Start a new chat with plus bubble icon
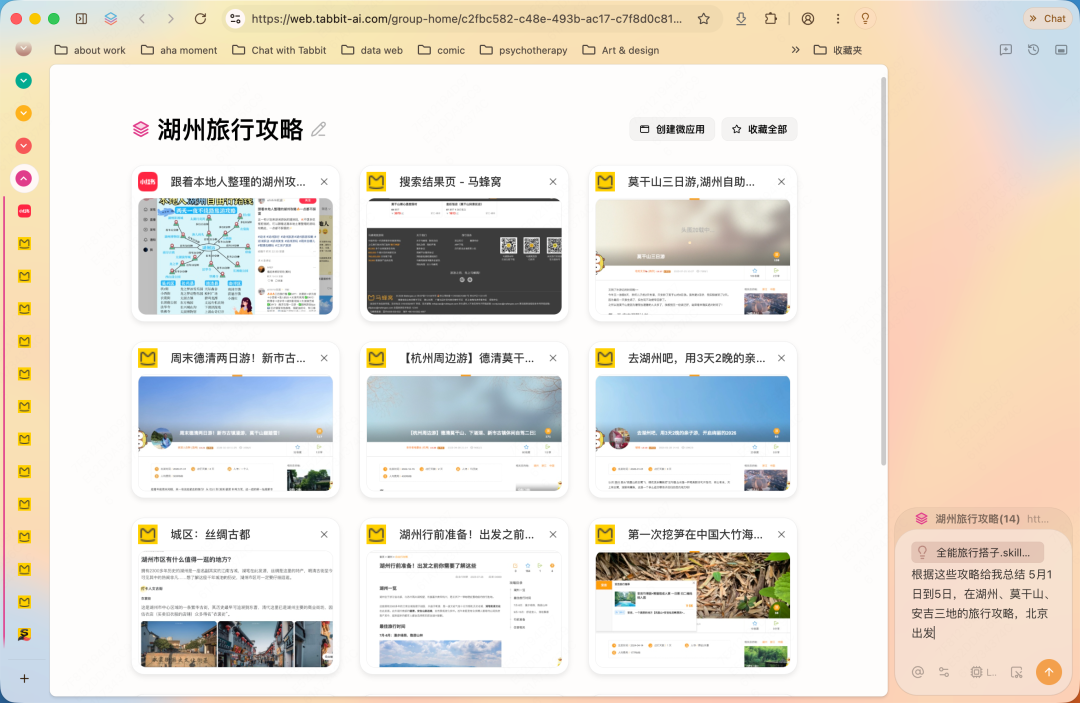The image size is (1080, 703). click(1006, 50)
